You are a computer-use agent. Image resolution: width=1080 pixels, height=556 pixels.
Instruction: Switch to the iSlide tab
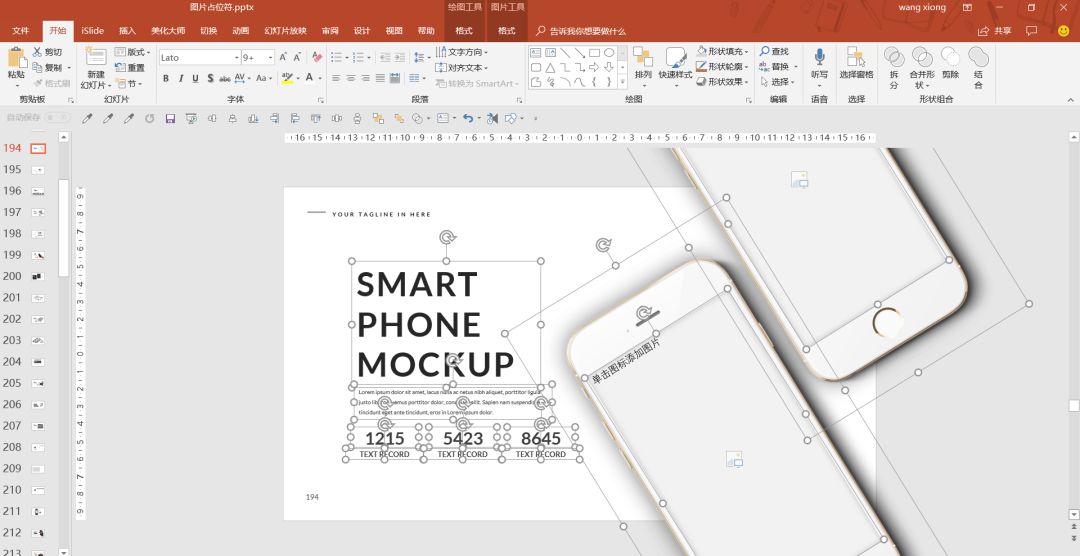[92, 31]
